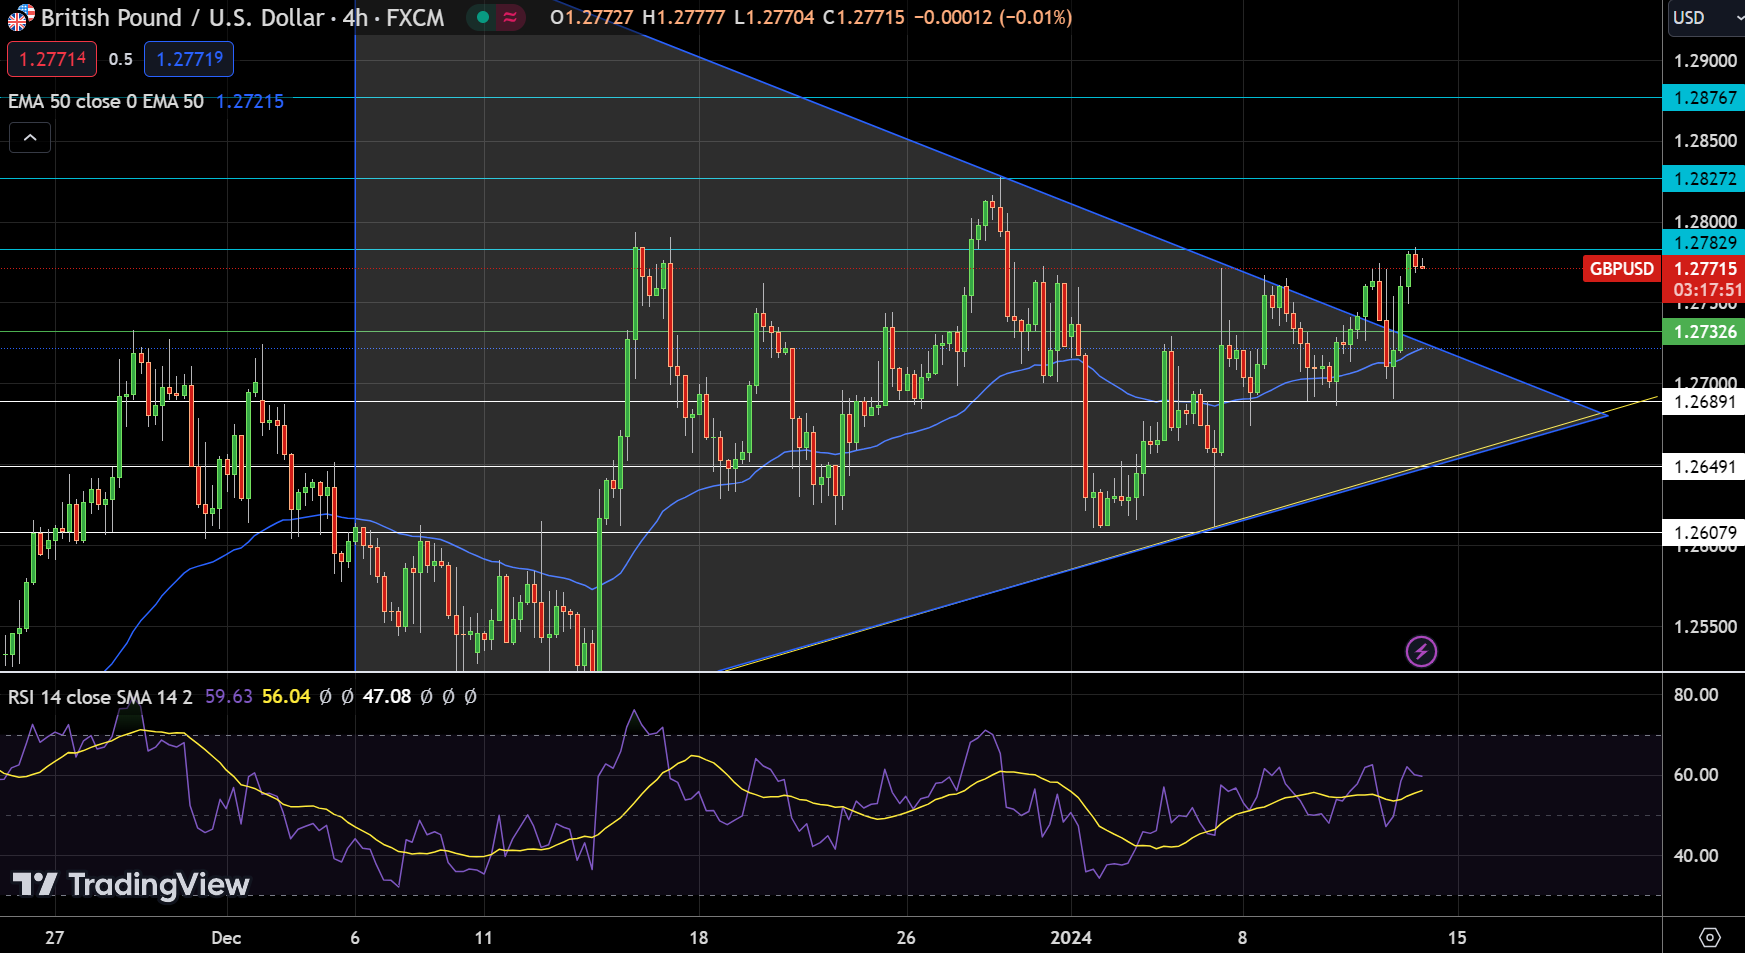
Task: Click the change value −0.00012 (−0.01%)
Action: pos(993,17)
